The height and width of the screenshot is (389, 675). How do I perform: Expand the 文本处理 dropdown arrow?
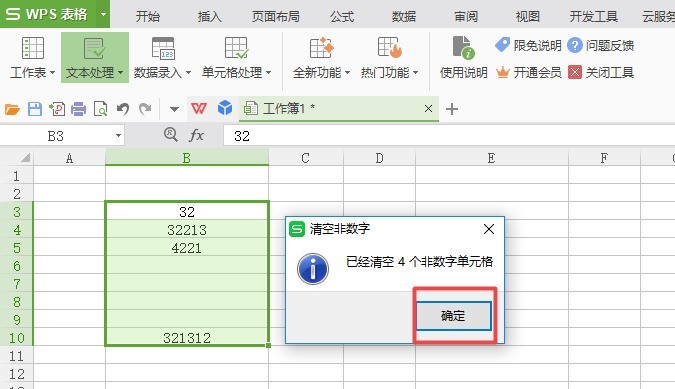pyautogui.click(x=121, y=73)
